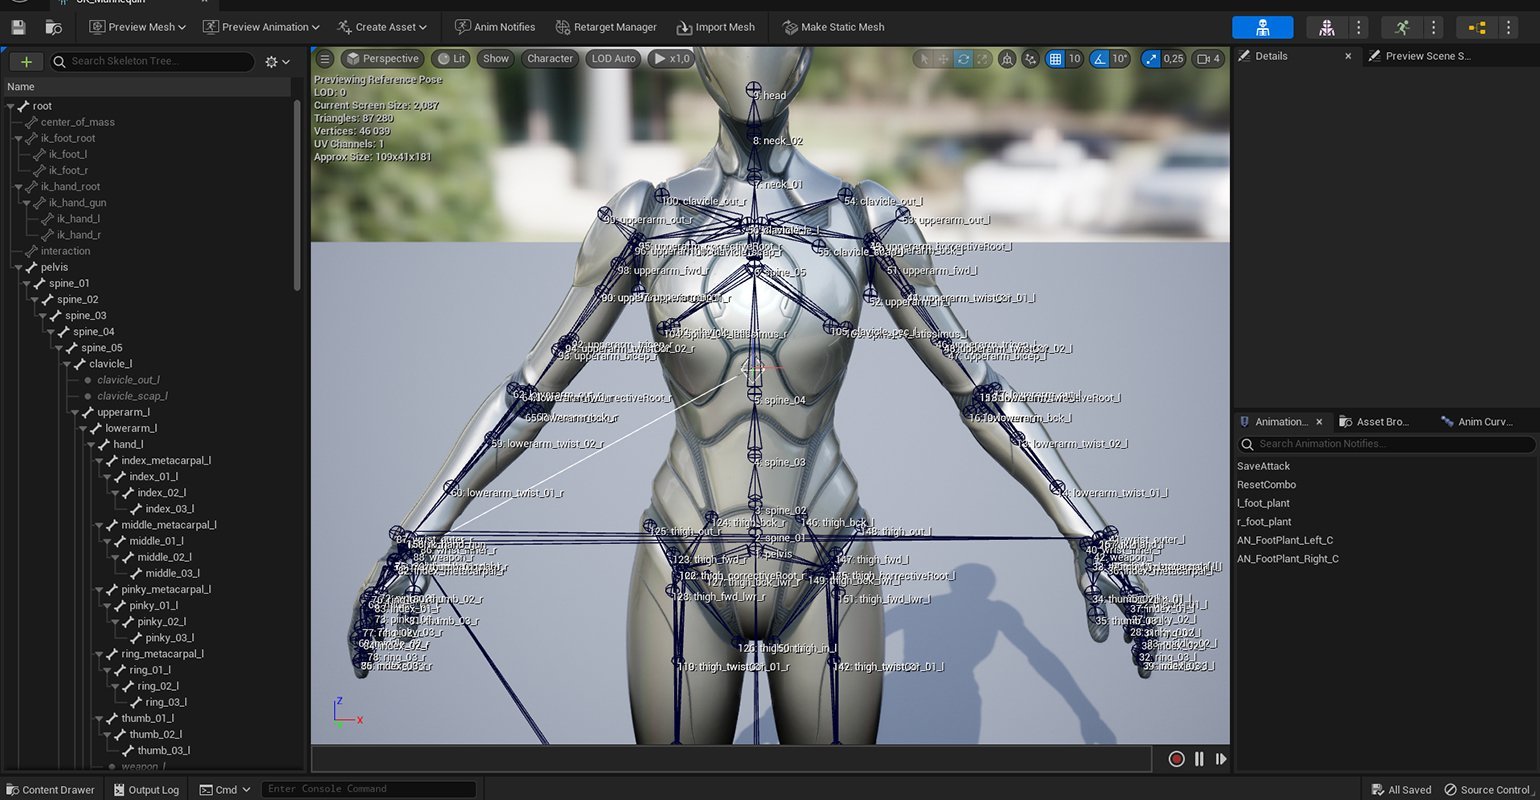Open the Character viewport menu
The width and height of the screenshot is (1540, 800).
[x=550, y=59]
